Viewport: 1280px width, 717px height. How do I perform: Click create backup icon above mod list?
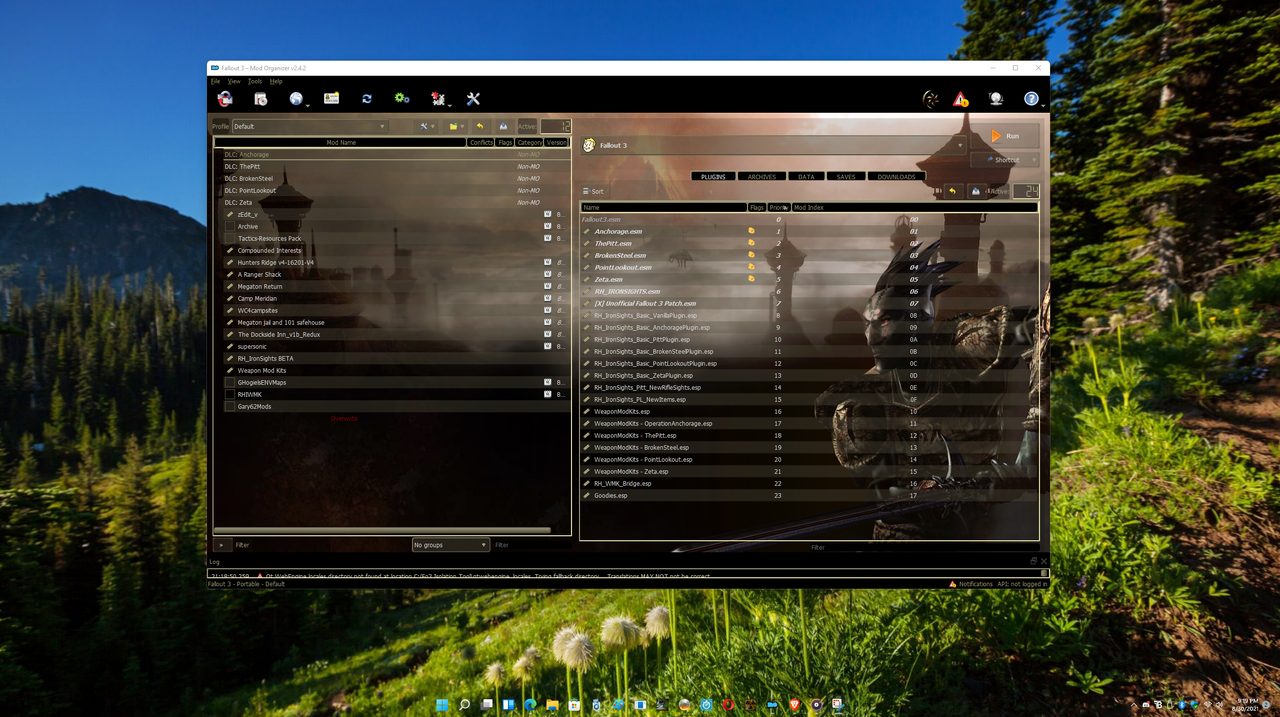click(x=503, y=126)
